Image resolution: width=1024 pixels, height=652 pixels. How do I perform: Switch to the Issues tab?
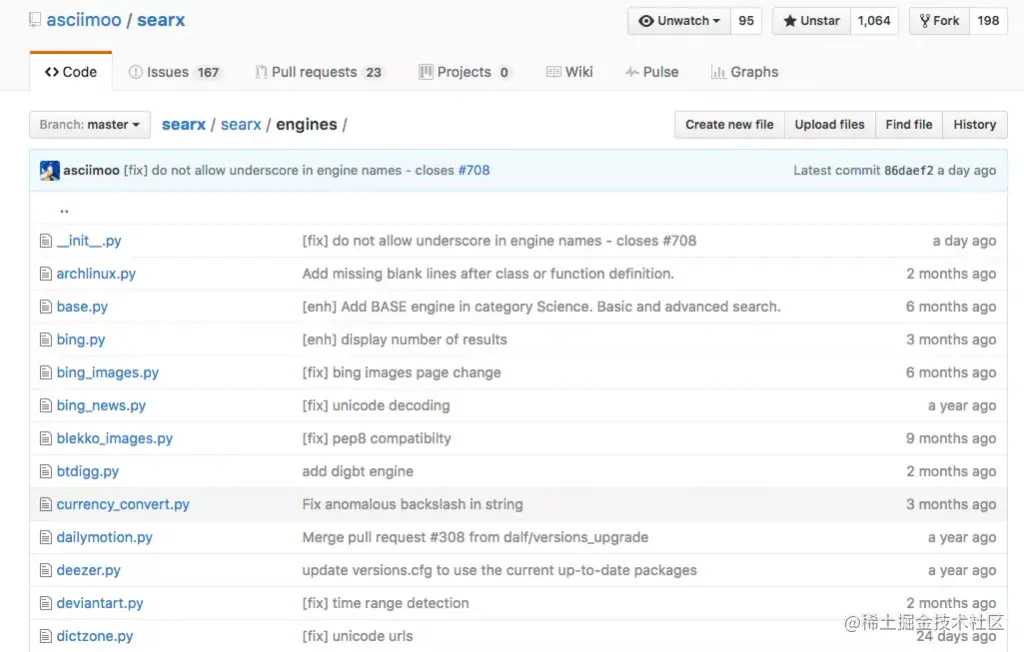tap(174, 72)
